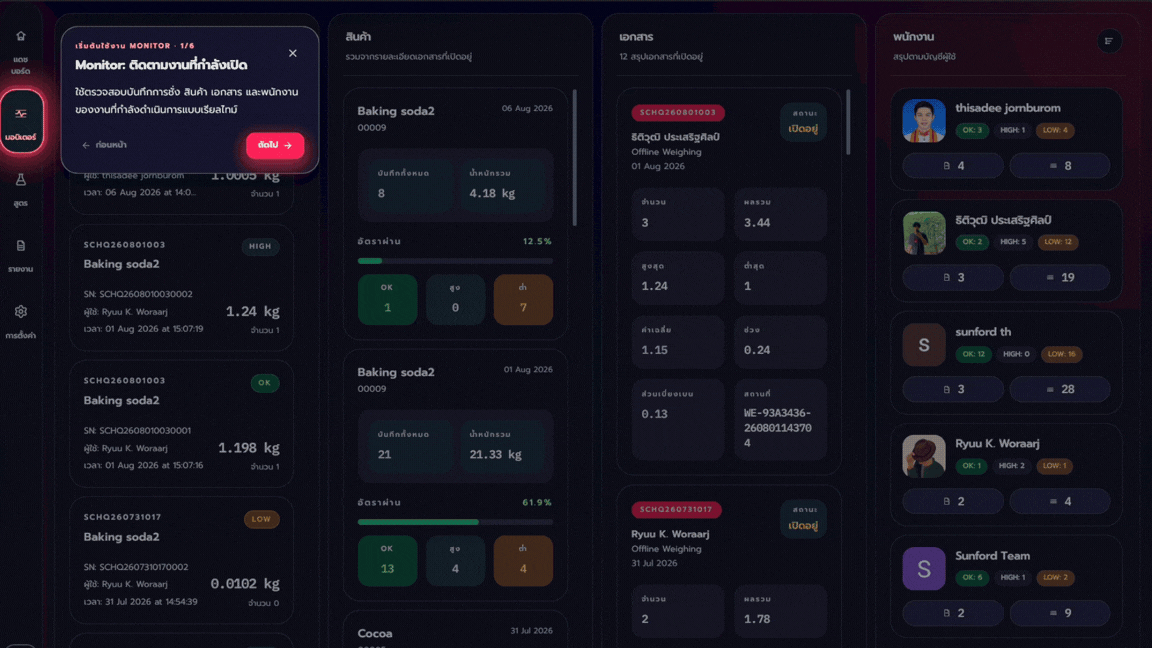
Task: Click thisadee jornburom document count 4
Action: pos(953,166)
